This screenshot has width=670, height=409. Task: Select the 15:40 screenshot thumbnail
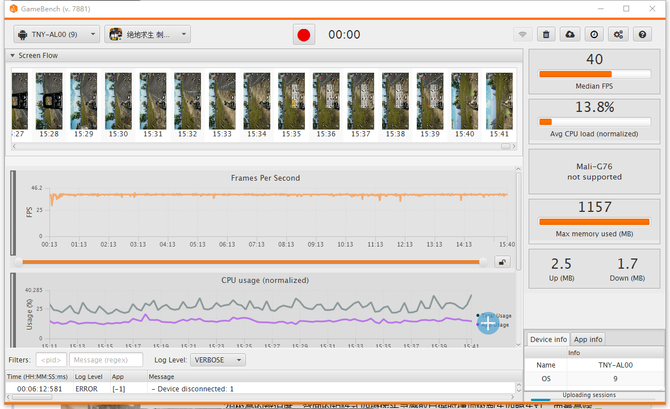[464, 101]
